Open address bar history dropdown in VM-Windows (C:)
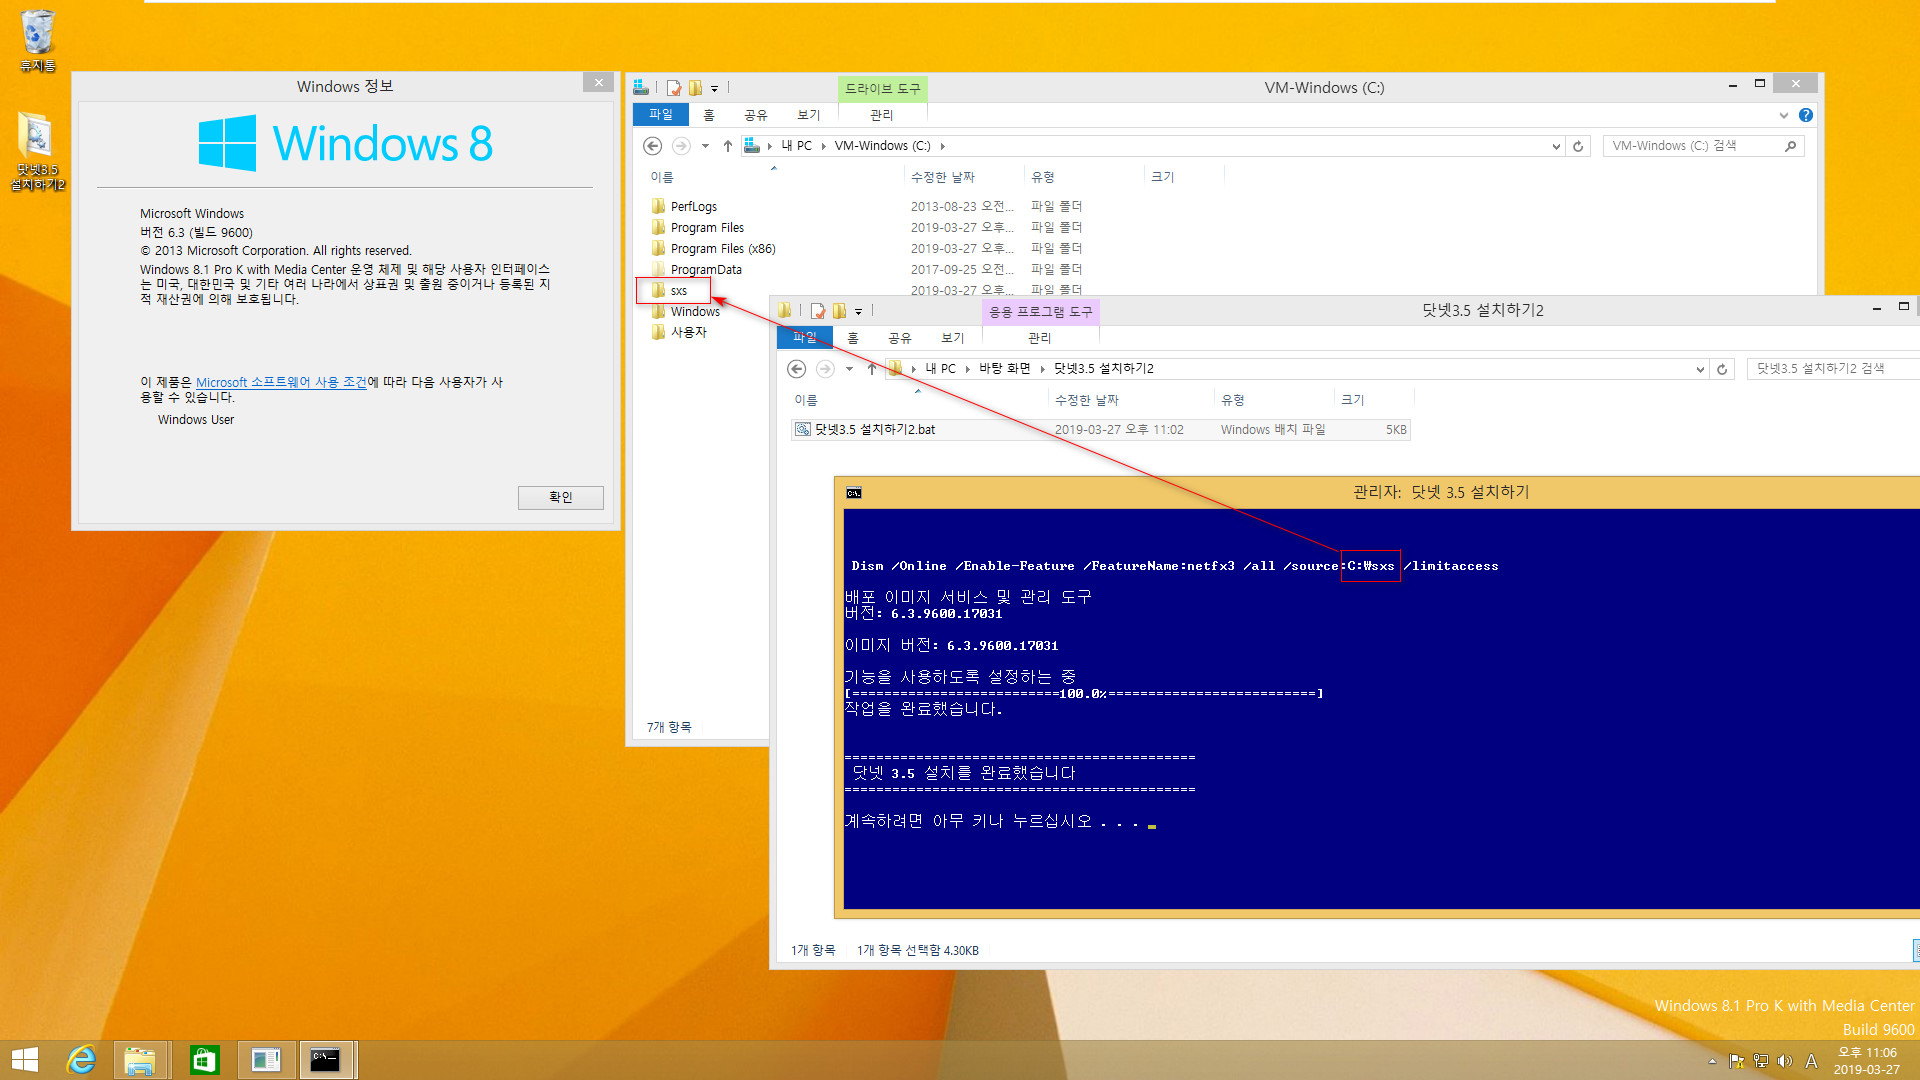This screenshot has width=1920, height=1080. click(1556, 146)
